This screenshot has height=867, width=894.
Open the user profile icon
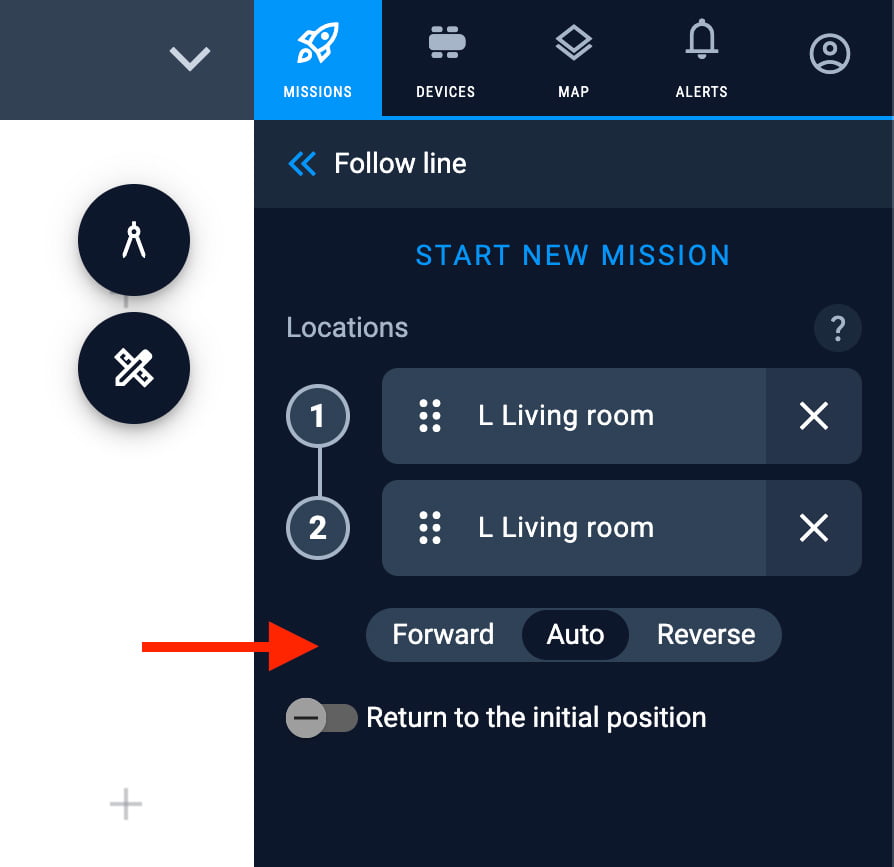pyautogui.click(x=830, y=54)
